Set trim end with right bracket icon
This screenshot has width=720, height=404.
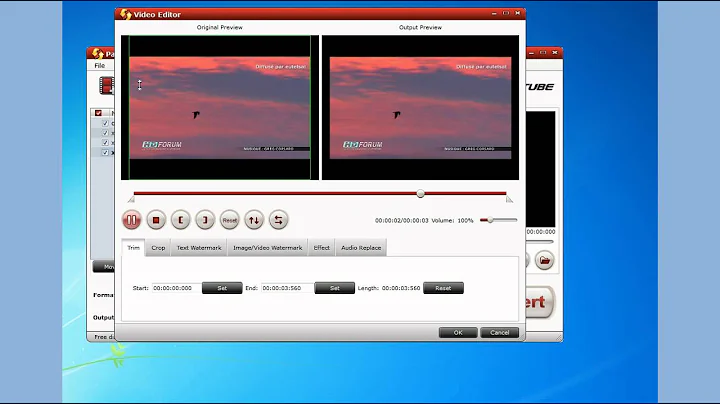(x=205, y=220)
